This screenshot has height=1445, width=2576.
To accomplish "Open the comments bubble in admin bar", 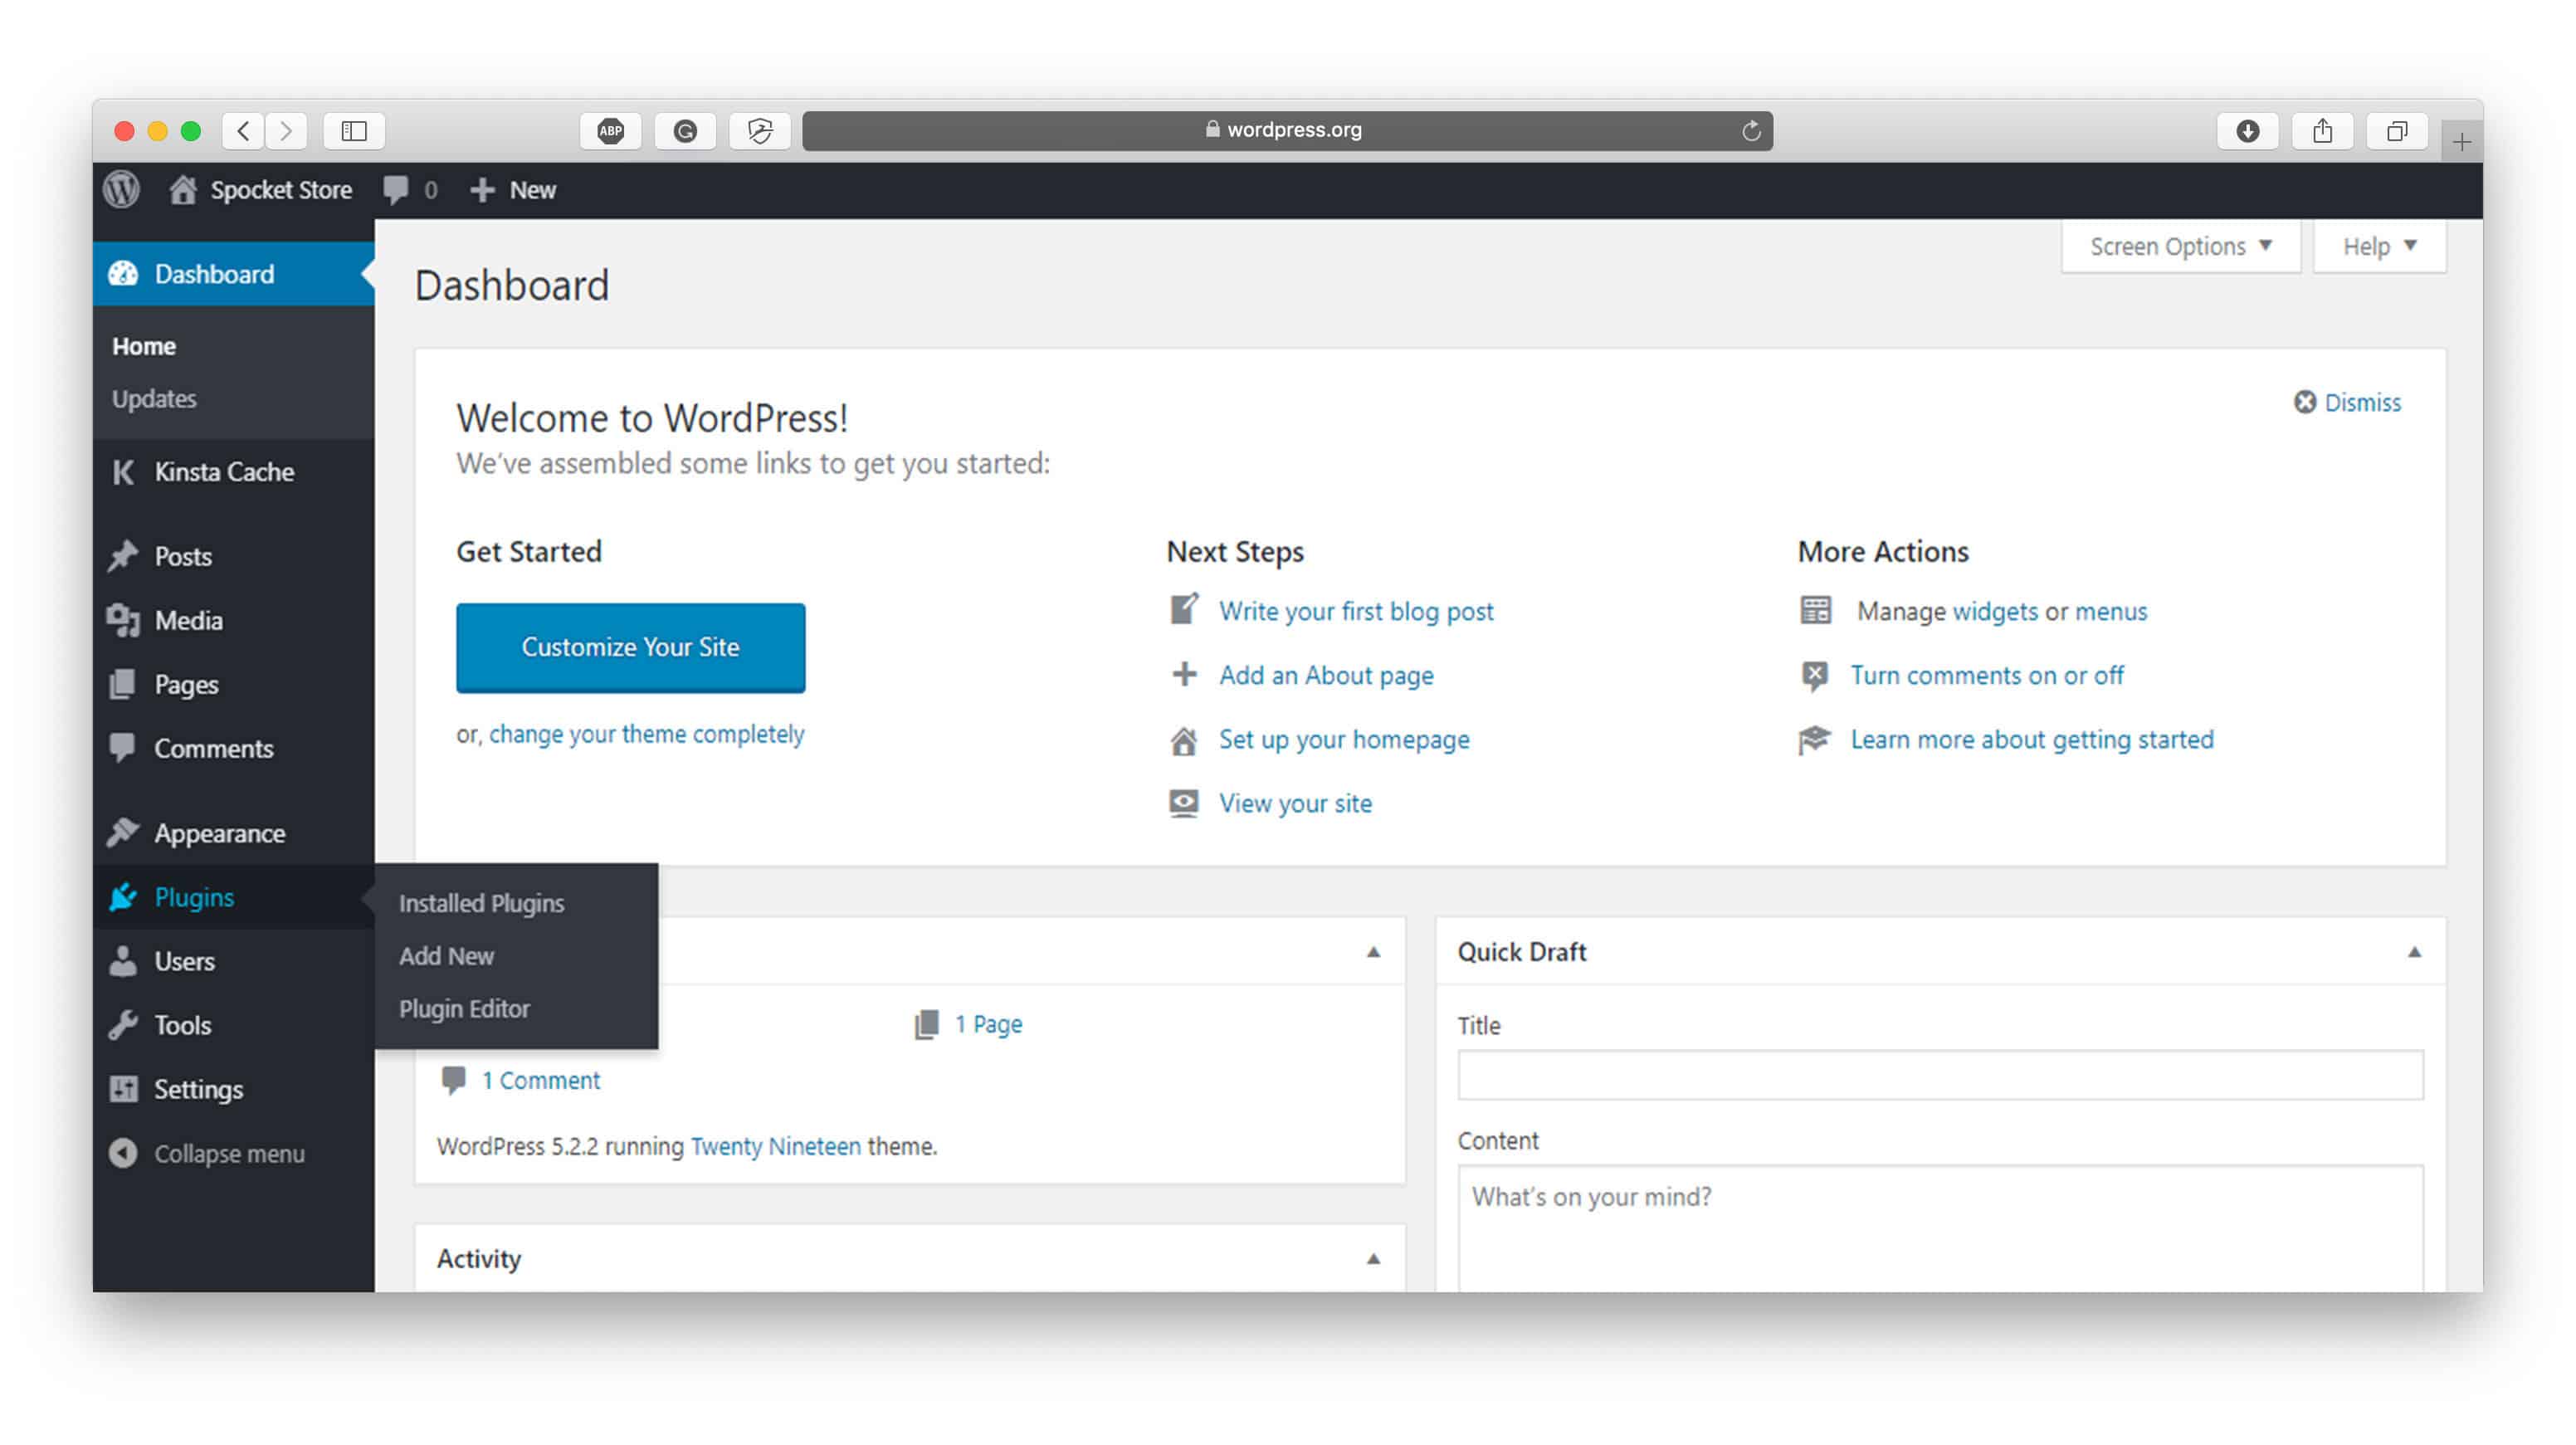I will pyautogui.click(x=396, y=189).
